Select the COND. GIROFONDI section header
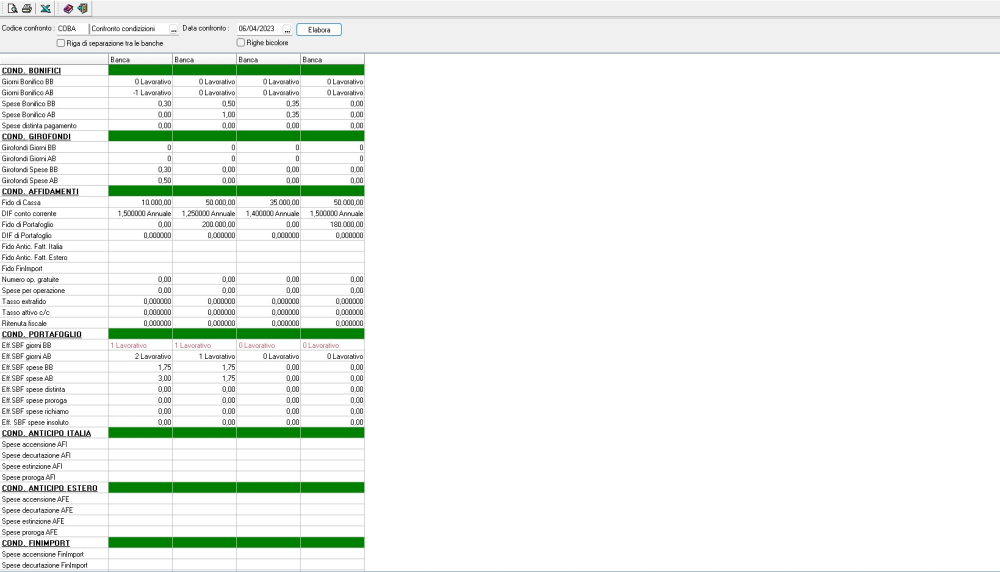Screen dimensions: 1000x572 click(36, 136)
